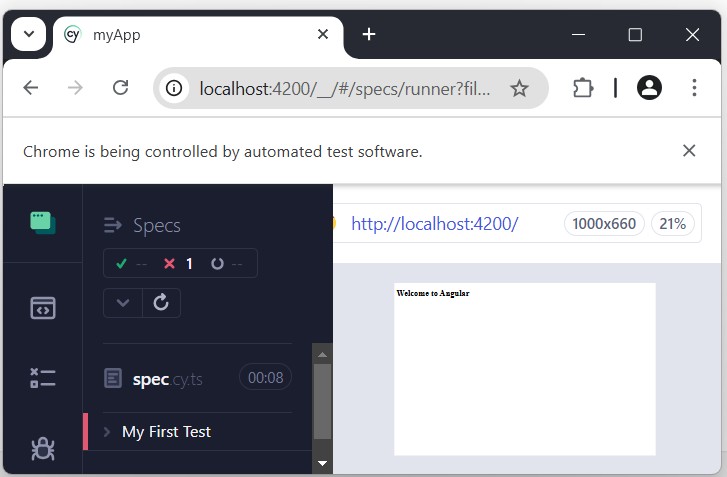
Task: Open the Cypress logo home icon
Action: pyautogui.click(x=43, y=222)
